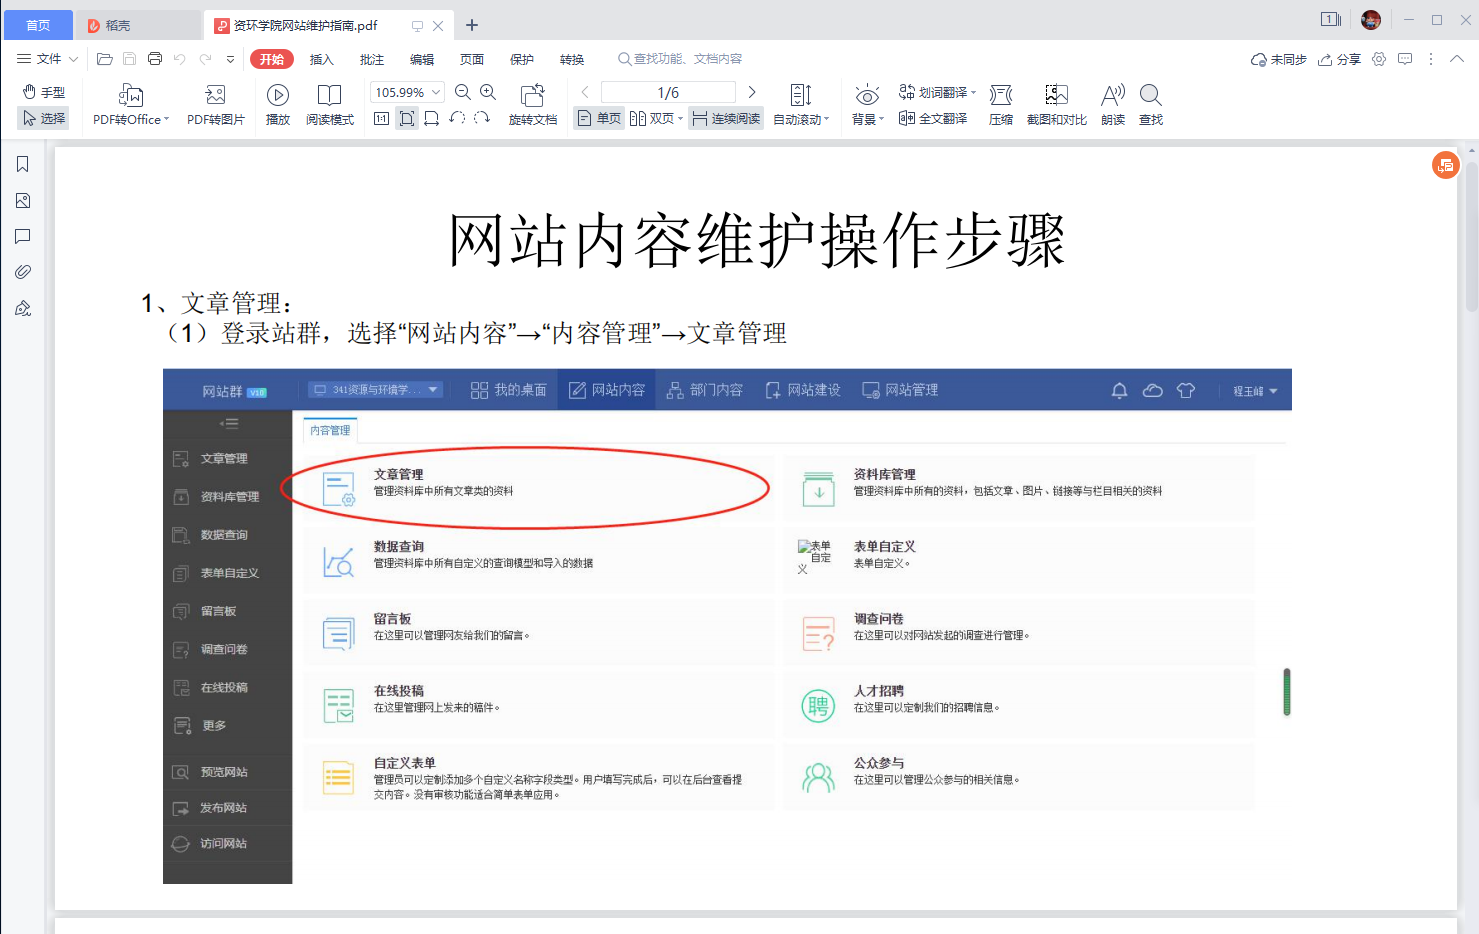Toggle 连续阅读 continuous reading mode
Viewport: 1479px width, 934px height.
(726, 119)
